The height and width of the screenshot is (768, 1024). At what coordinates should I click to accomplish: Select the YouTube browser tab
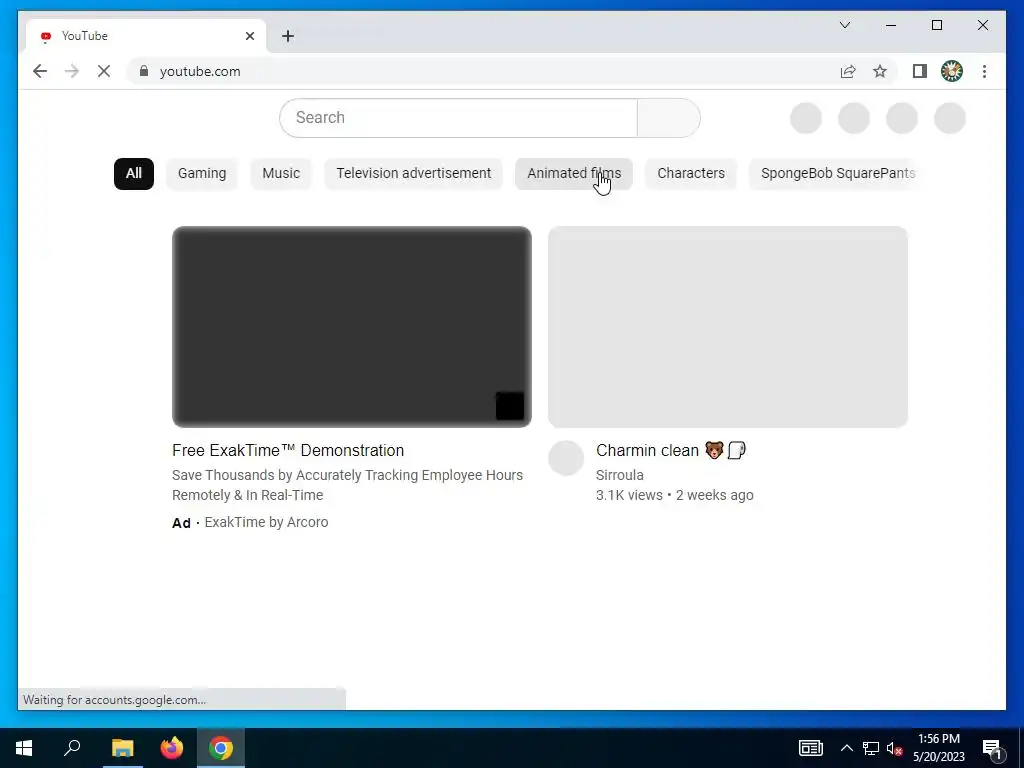pos(146,36)
